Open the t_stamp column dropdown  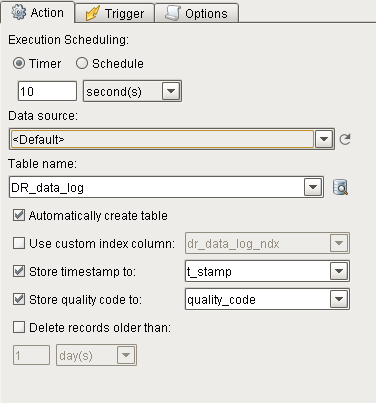(339, 271)
